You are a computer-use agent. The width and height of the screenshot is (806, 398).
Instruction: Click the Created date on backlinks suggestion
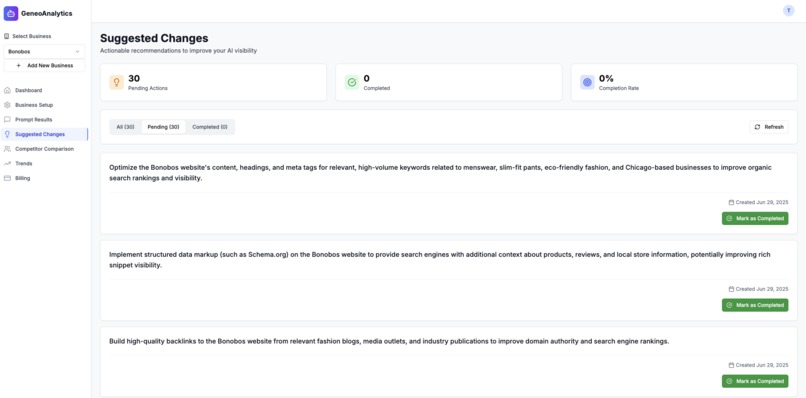[x=758, y=365]
